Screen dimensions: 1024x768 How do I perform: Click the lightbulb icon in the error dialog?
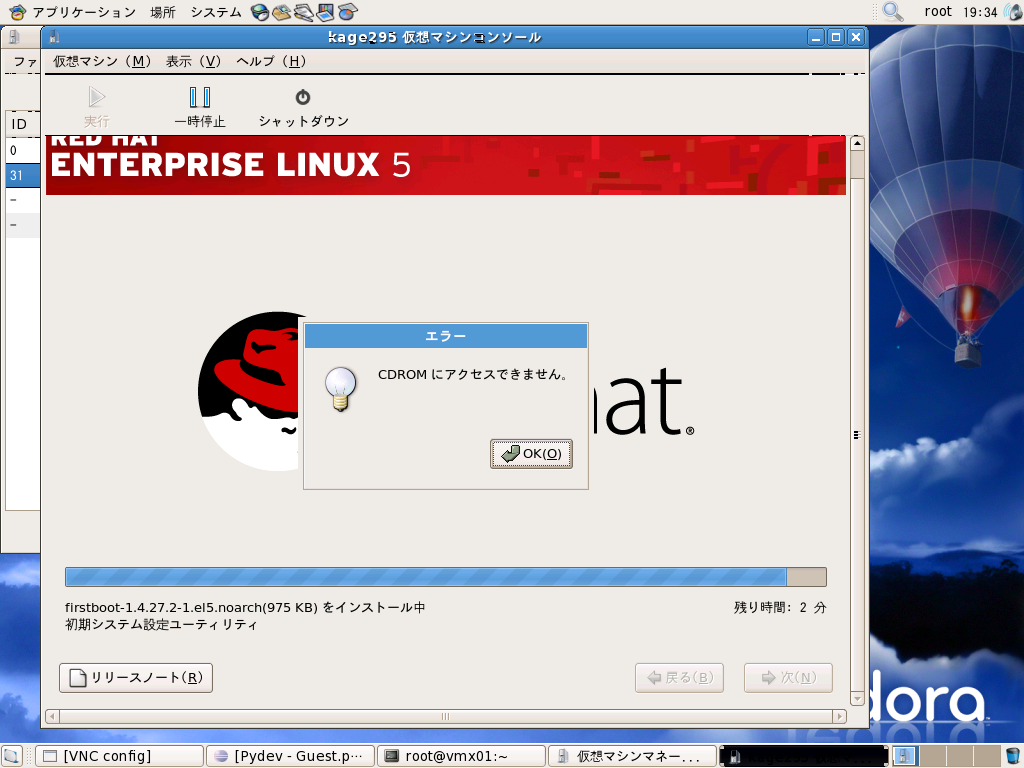(x=340, y=389)
